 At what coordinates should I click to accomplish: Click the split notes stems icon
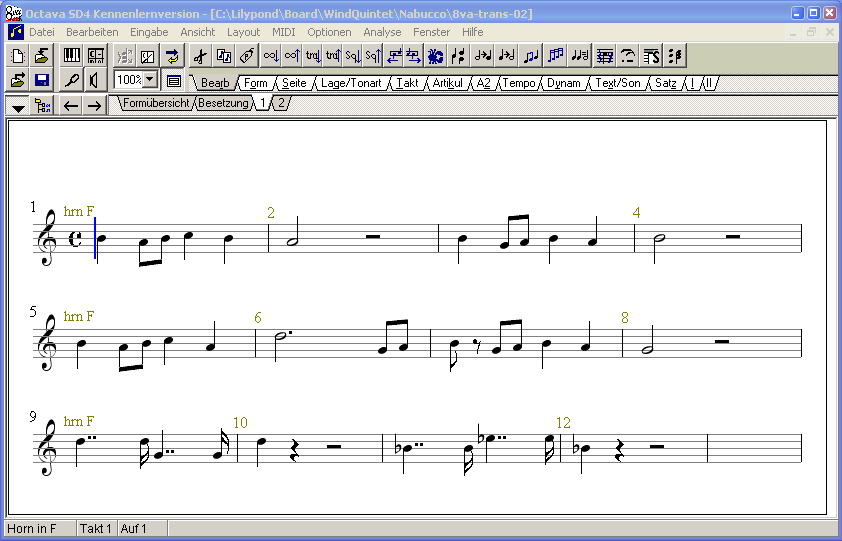pyautogui.click(x=458, y=56)
